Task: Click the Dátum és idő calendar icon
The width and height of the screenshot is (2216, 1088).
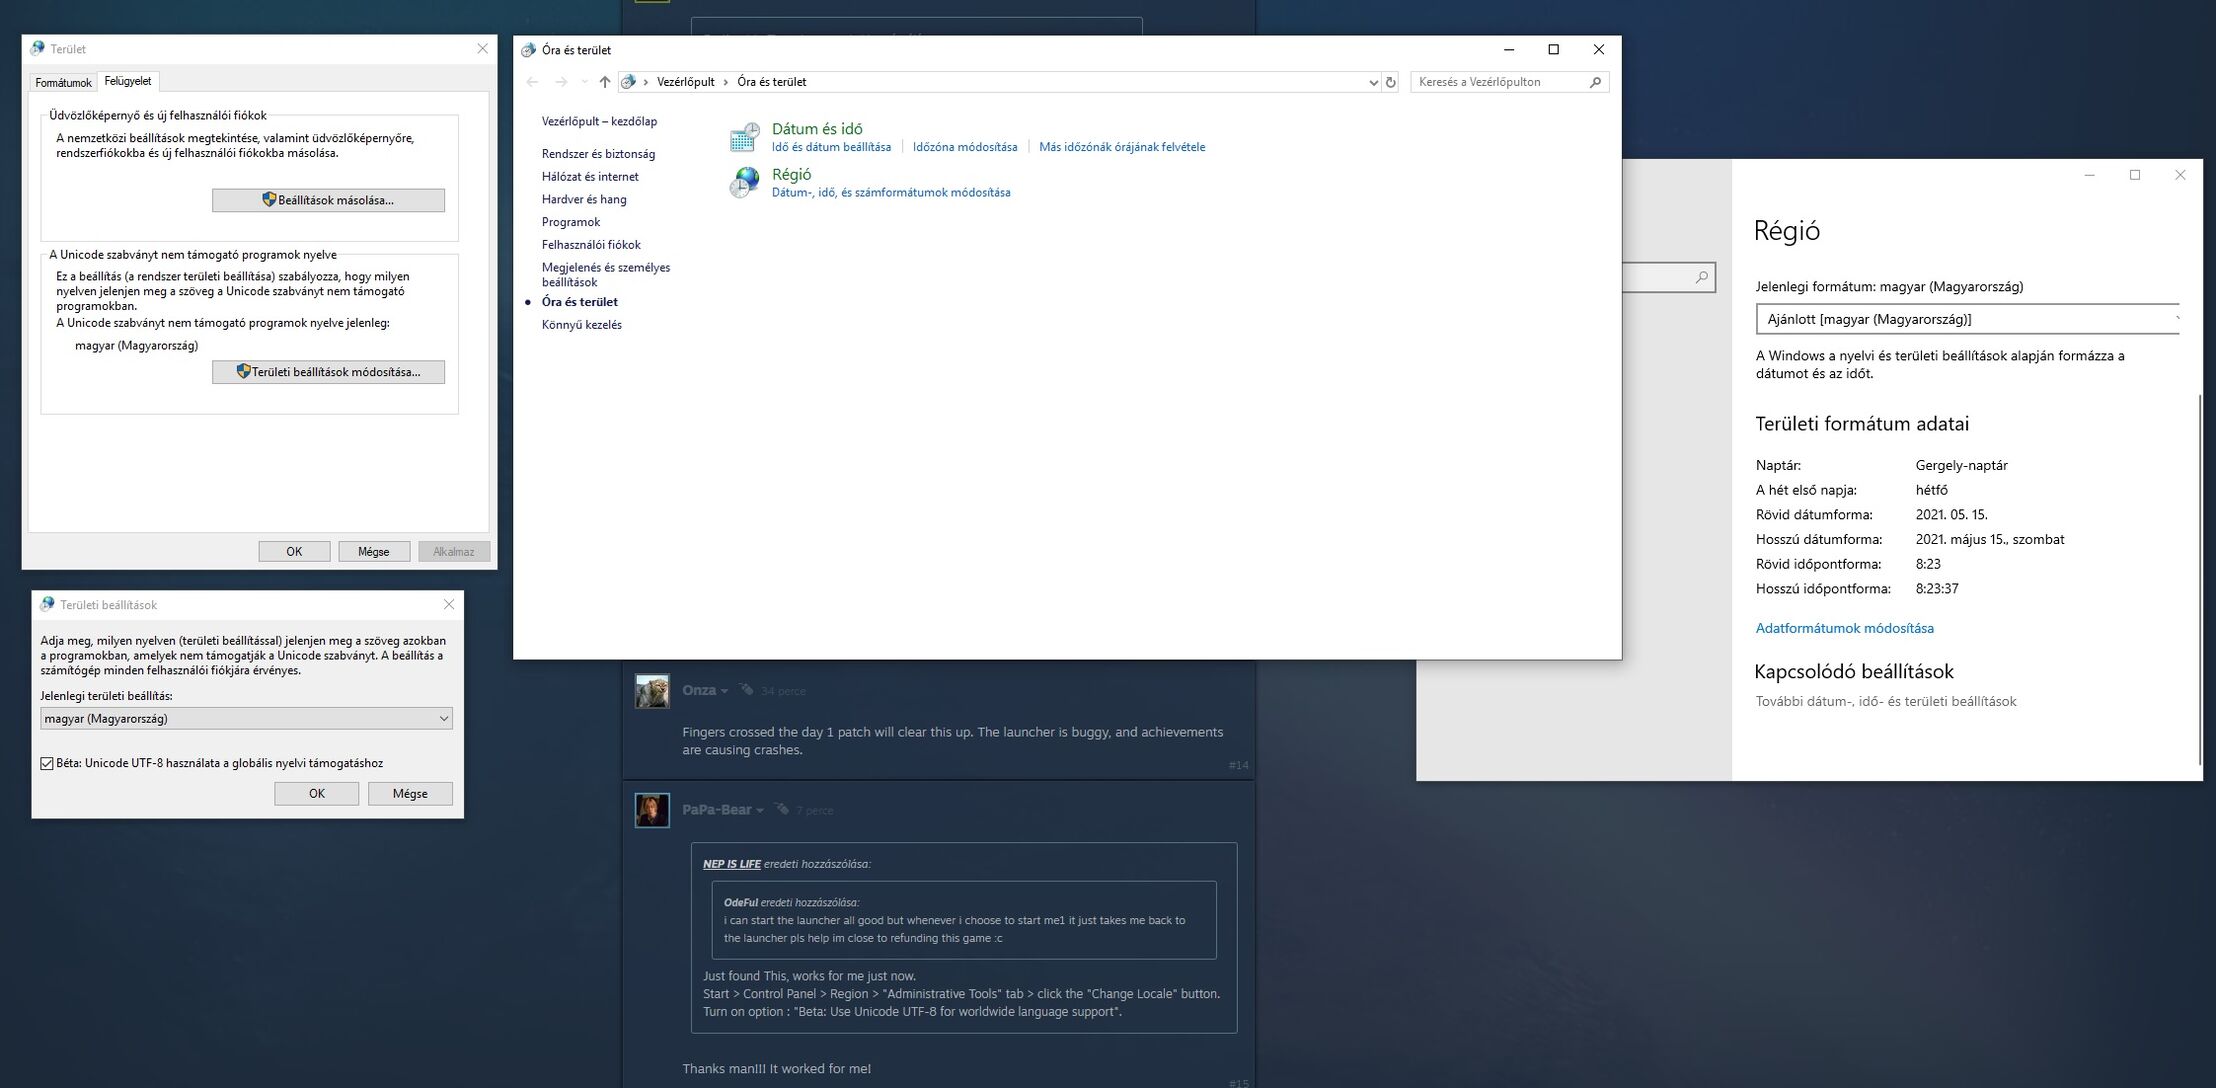Action: (x=744, y=137)
